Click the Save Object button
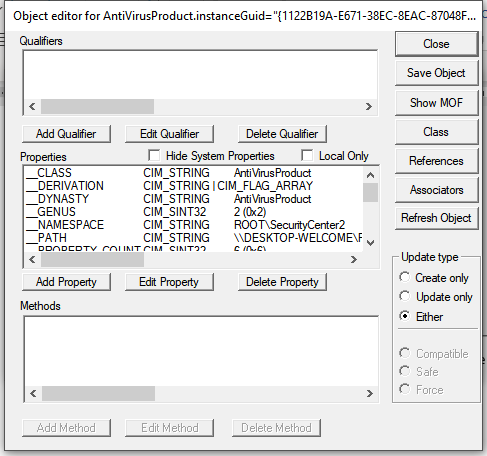This screenshot has height=456, width=487. point(436,73)
